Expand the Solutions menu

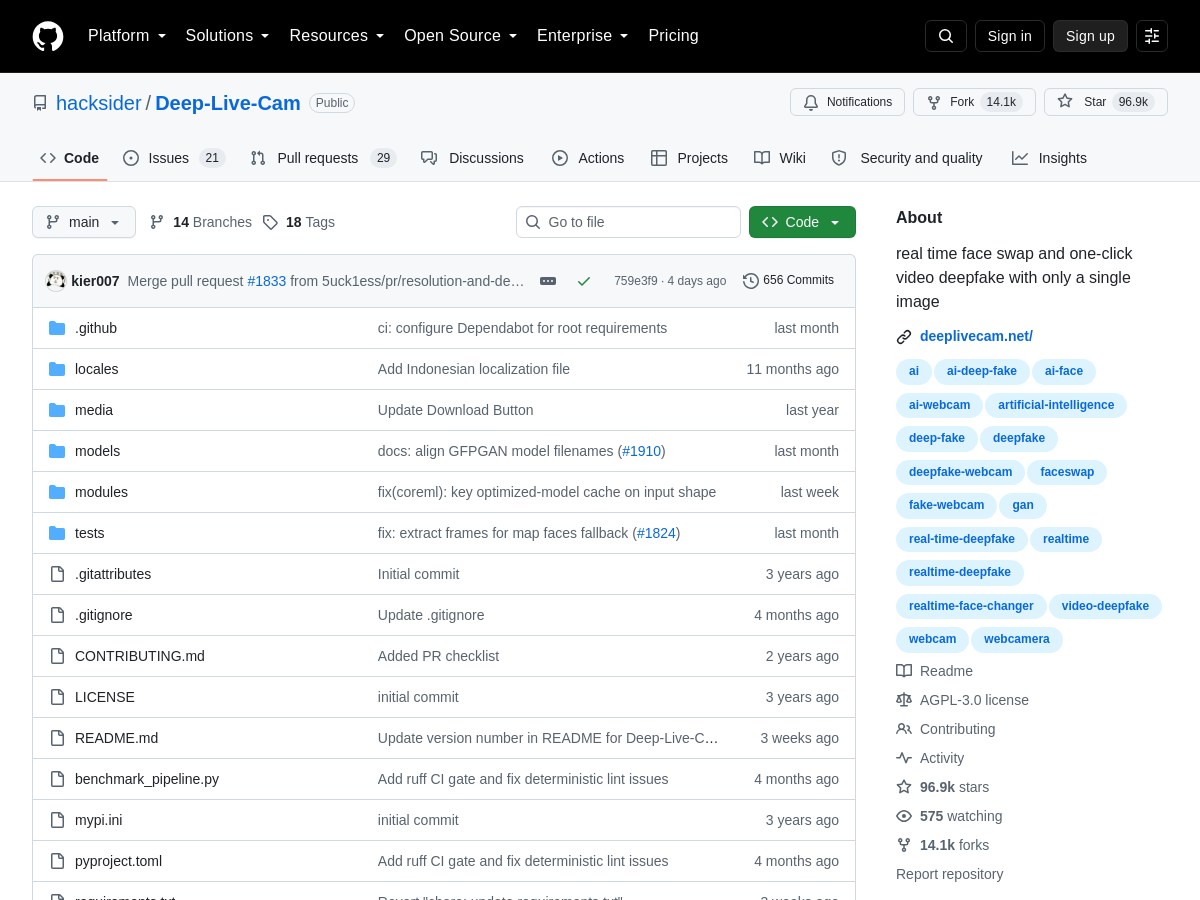[228, 36]
